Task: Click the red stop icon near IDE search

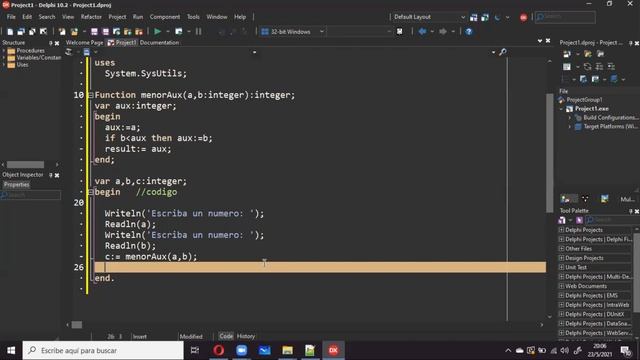Action: click(x=523, y=17)
